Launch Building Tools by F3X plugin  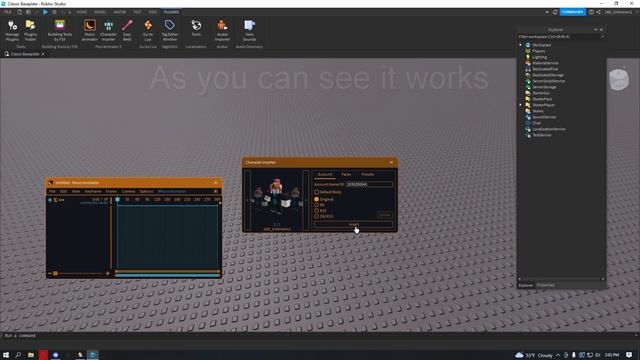(x=60, y=31)
